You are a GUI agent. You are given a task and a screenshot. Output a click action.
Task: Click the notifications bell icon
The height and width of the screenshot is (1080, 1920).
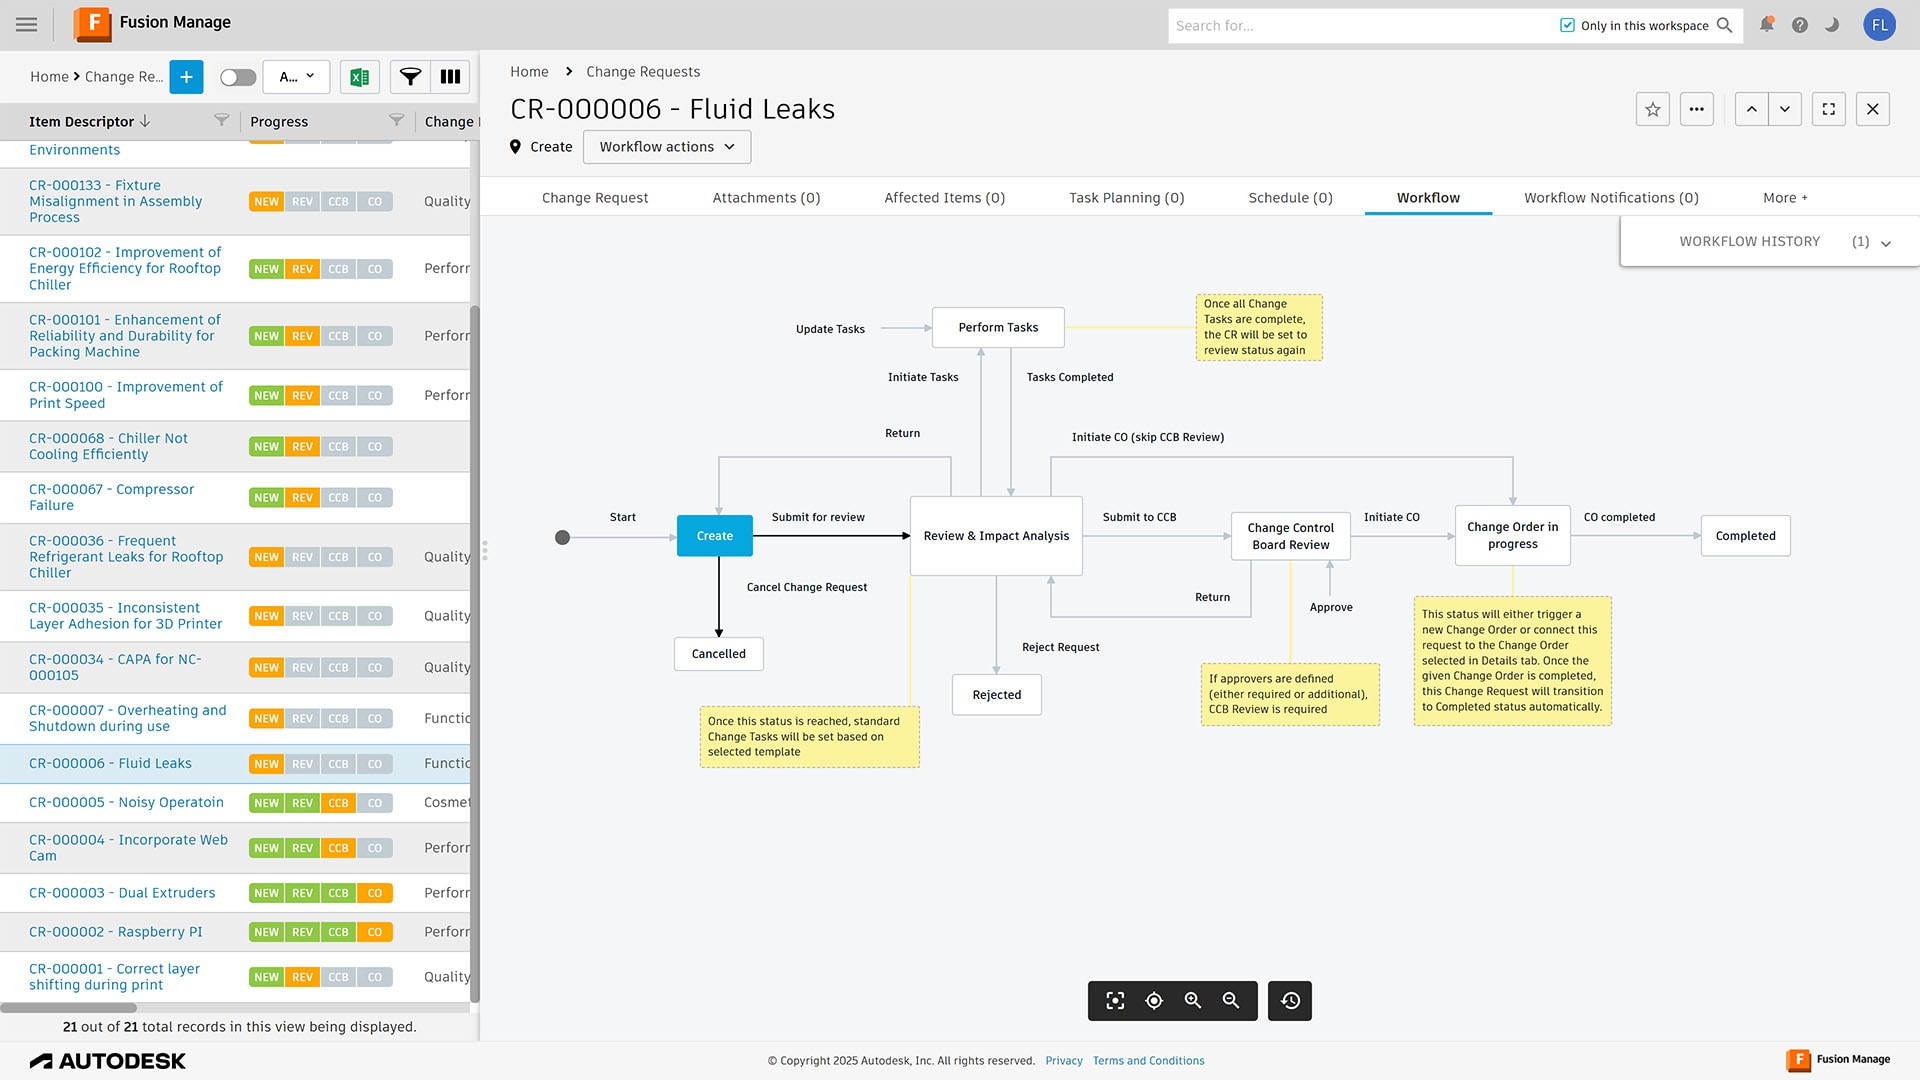(1767, 25)
